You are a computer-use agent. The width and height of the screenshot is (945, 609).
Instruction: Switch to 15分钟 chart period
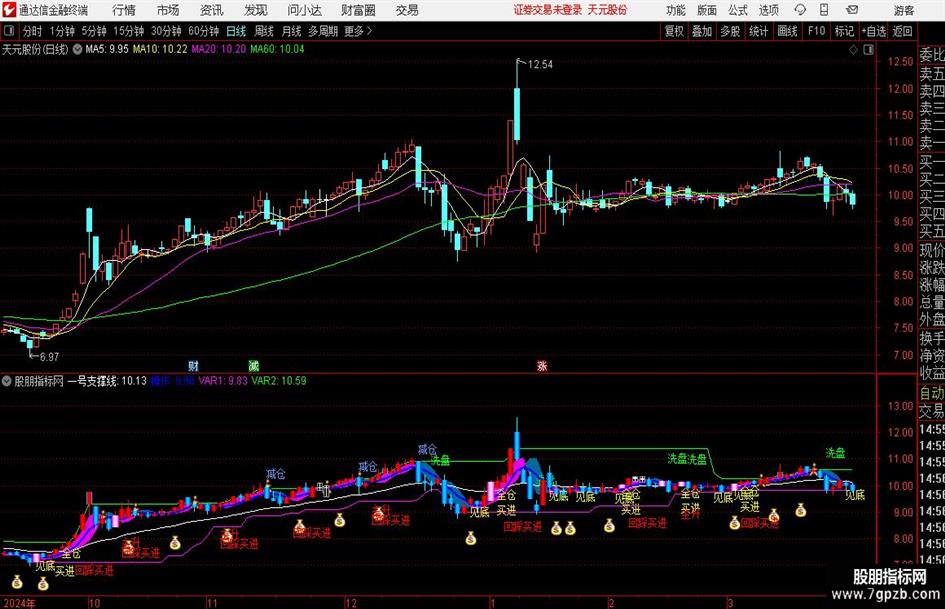[129, 31]
